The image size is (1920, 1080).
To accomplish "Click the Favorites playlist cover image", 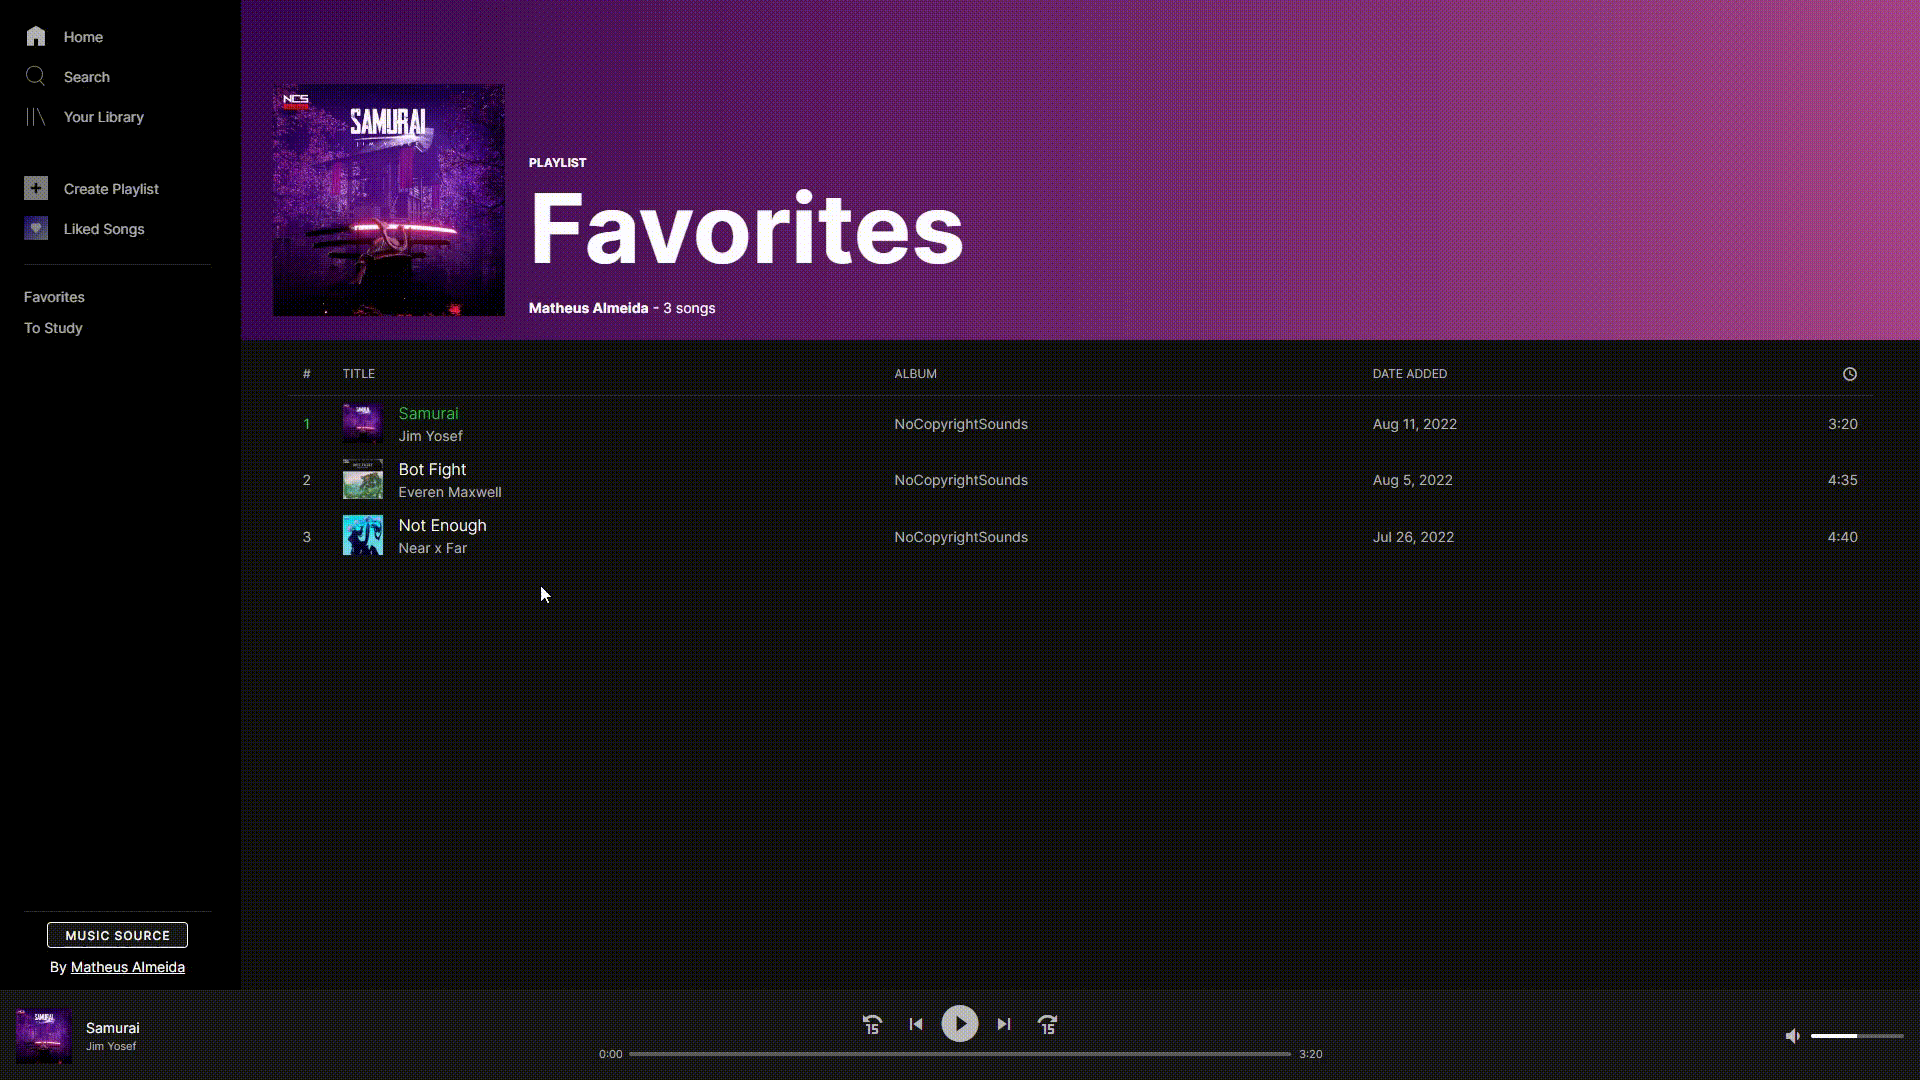I will point(389,200).
